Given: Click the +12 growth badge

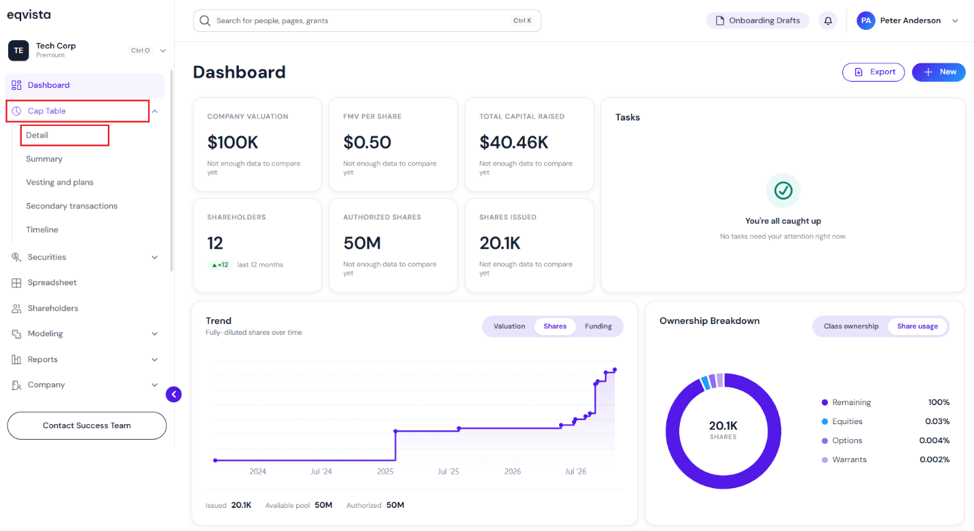Looking at the screenshot, I should [x=220, y=265].
